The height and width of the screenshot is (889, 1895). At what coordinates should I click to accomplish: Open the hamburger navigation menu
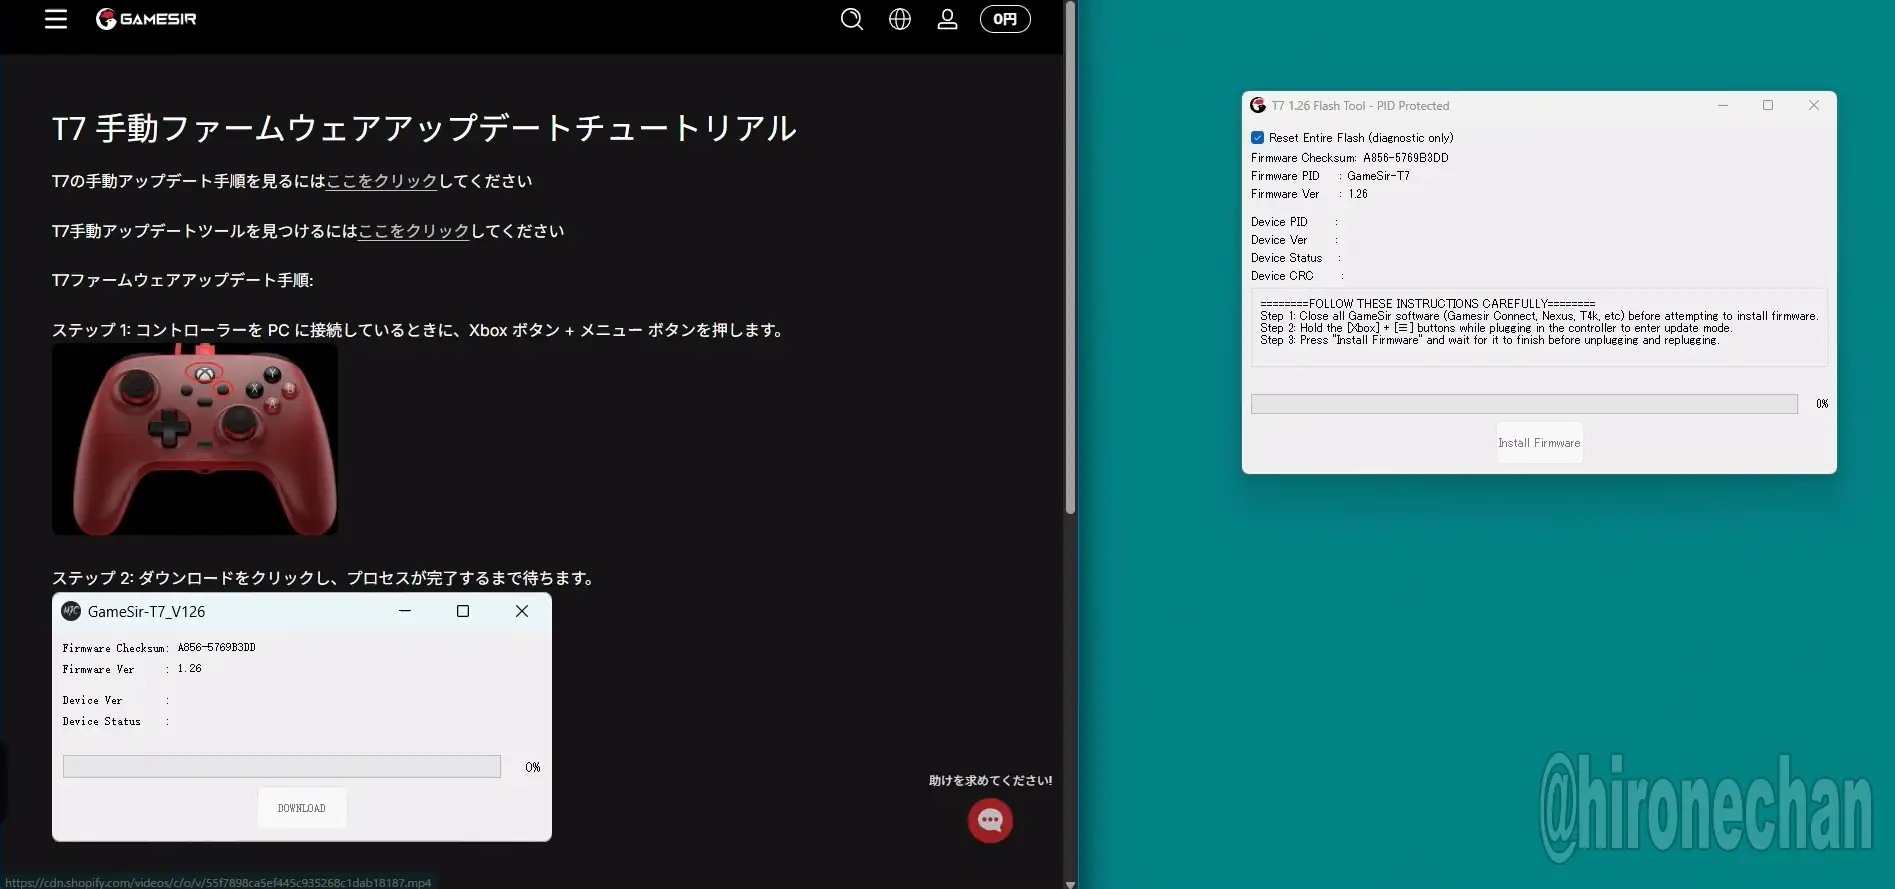(x=56, y=19)
